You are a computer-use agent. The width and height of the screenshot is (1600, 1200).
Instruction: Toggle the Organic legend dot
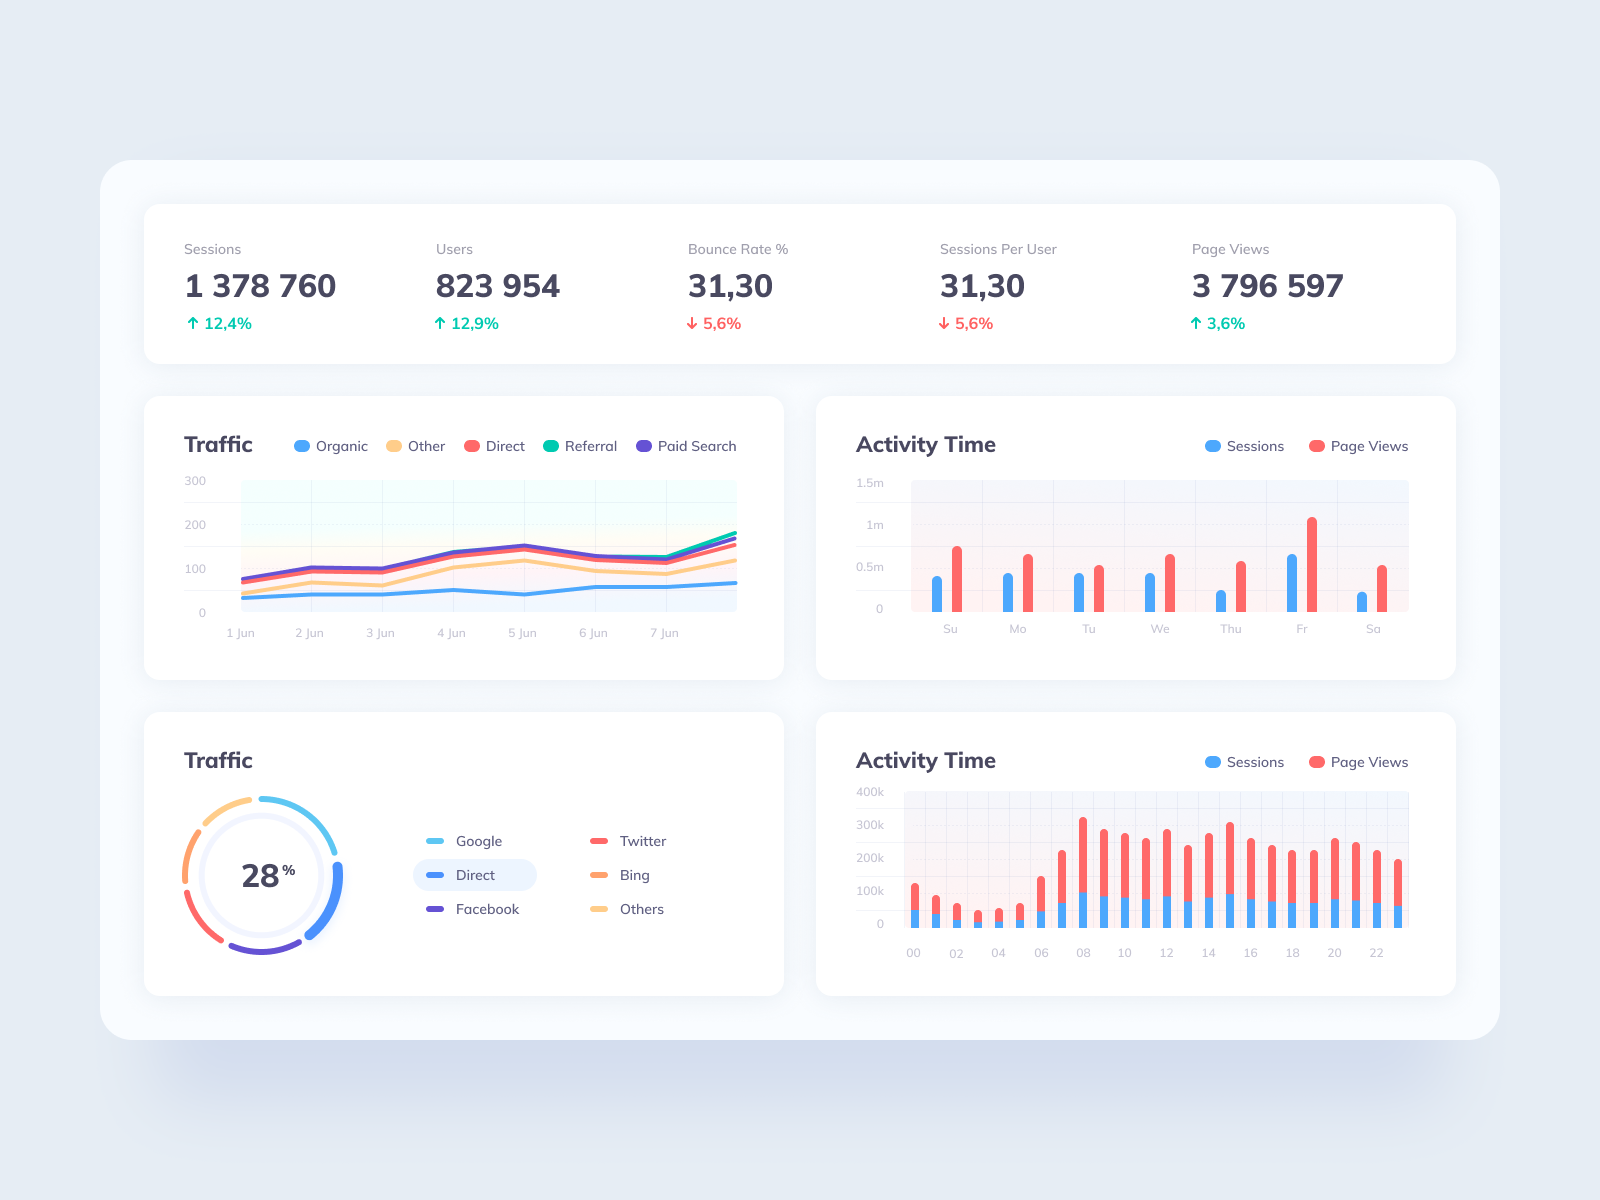coord(301,446)
